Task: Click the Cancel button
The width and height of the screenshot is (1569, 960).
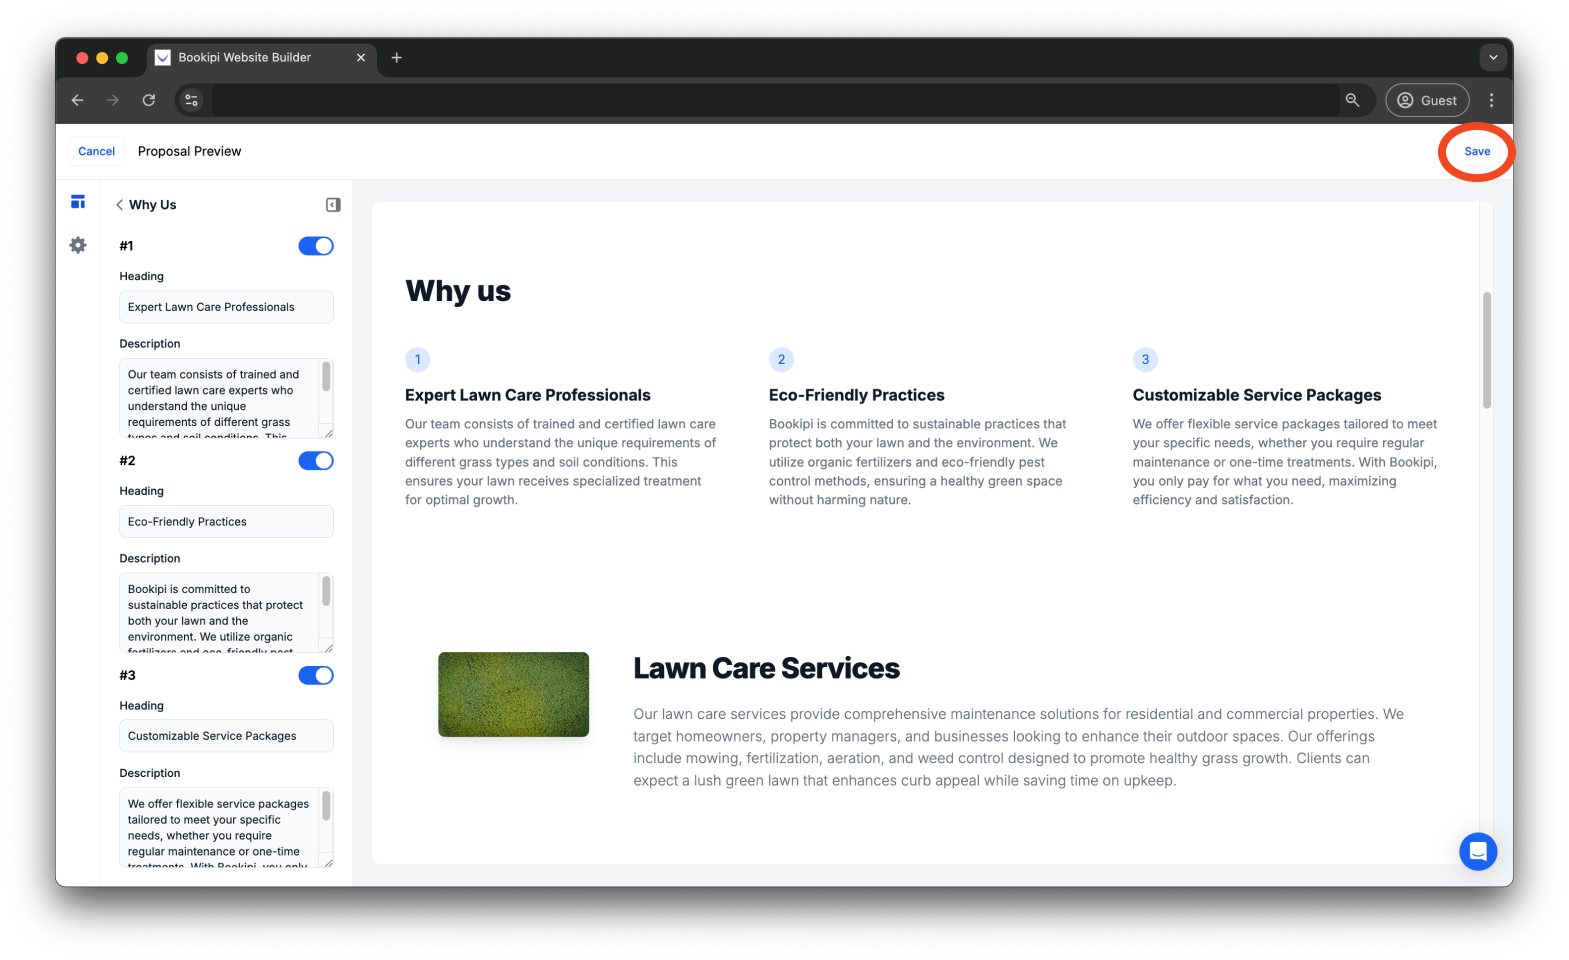Action: click(x=96, y=151)
